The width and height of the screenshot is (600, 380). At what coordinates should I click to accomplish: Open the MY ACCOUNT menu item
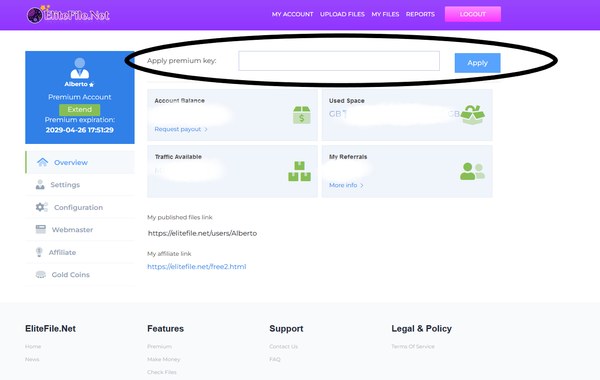pos(292,14)
